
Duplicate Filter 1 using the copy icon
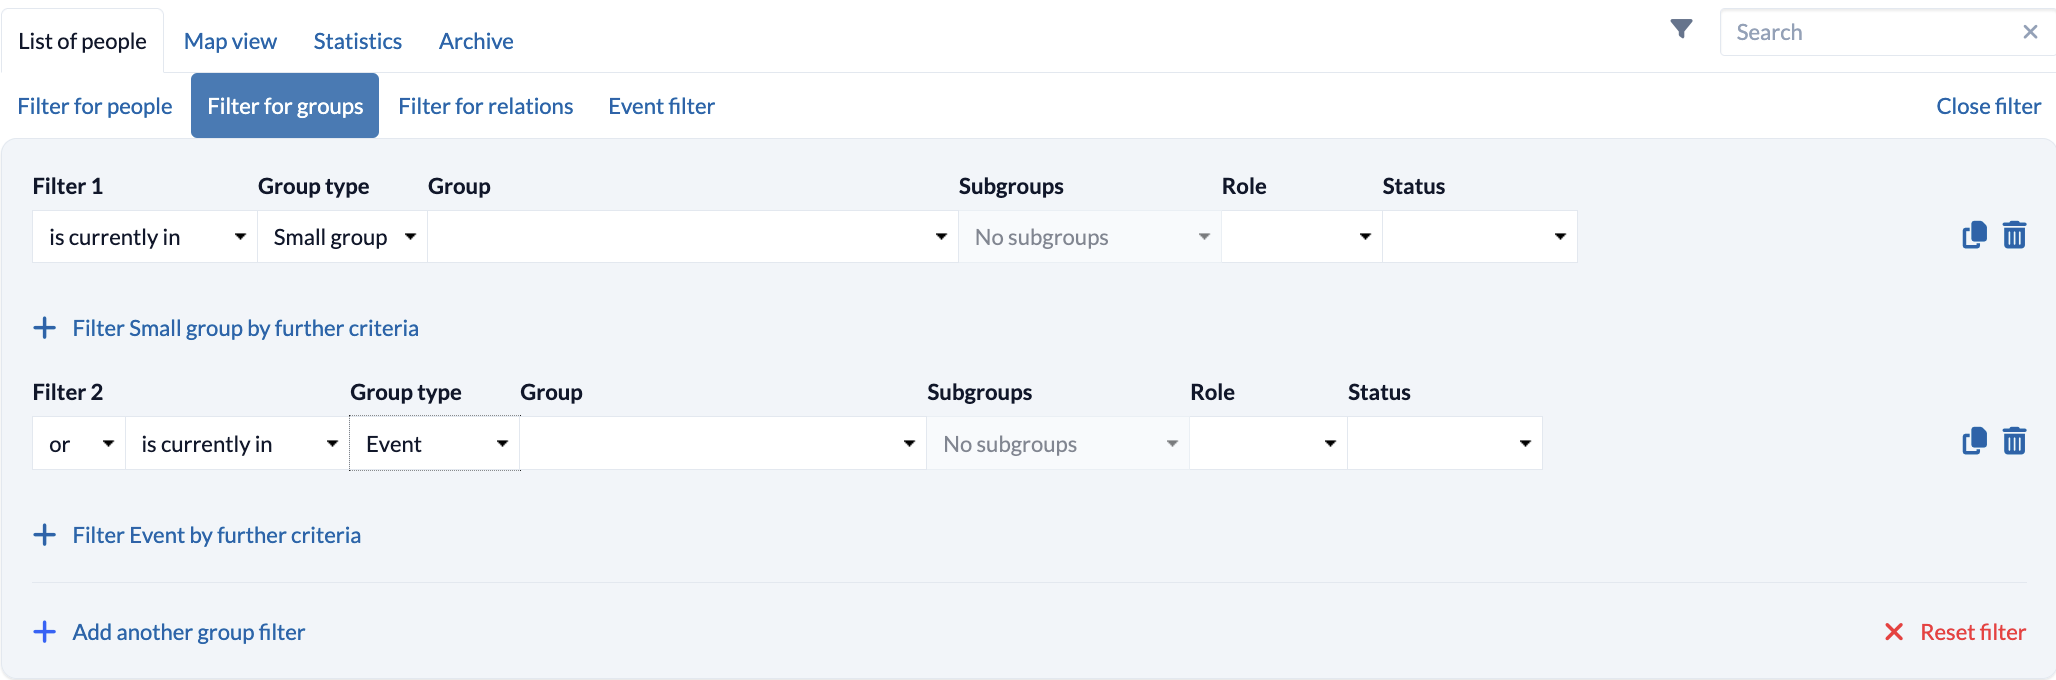pyautogui.click(x=1974, y=236)
